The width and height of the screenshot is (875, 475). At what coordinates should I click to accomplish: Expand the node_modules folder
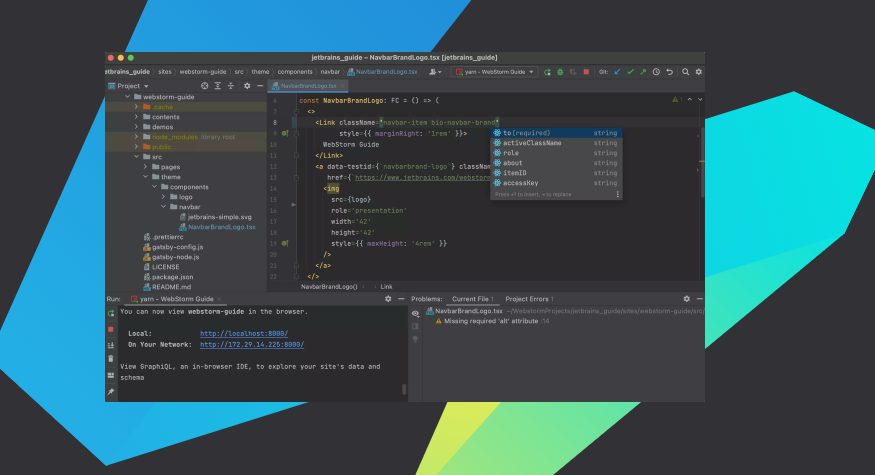point(137,137)
